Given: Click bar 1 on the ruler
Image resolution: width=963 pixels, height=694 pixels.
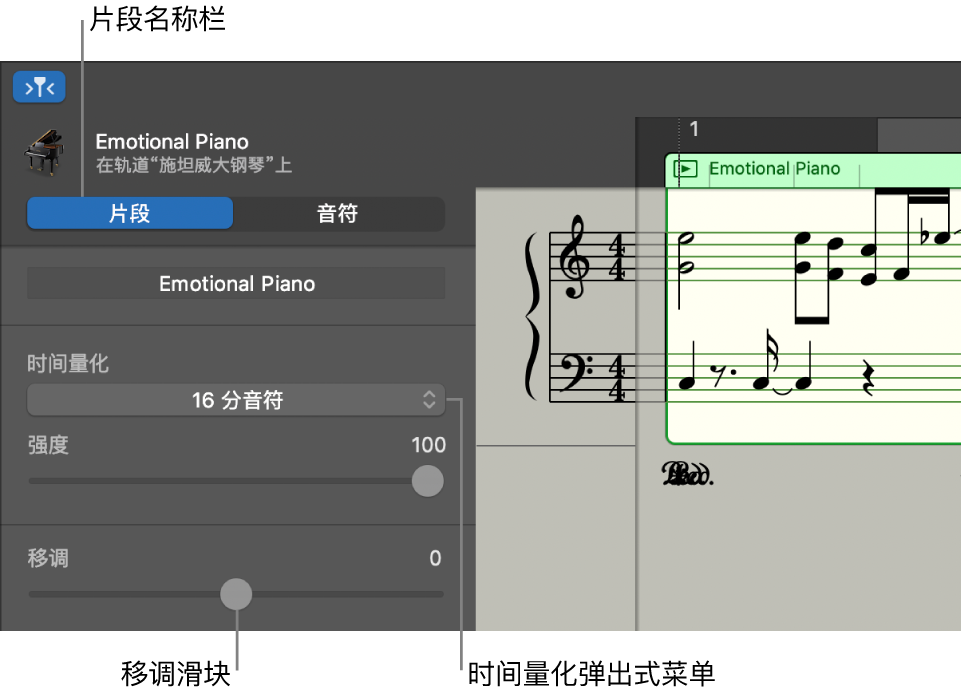Looking at the screenshot, I should 694,129.
